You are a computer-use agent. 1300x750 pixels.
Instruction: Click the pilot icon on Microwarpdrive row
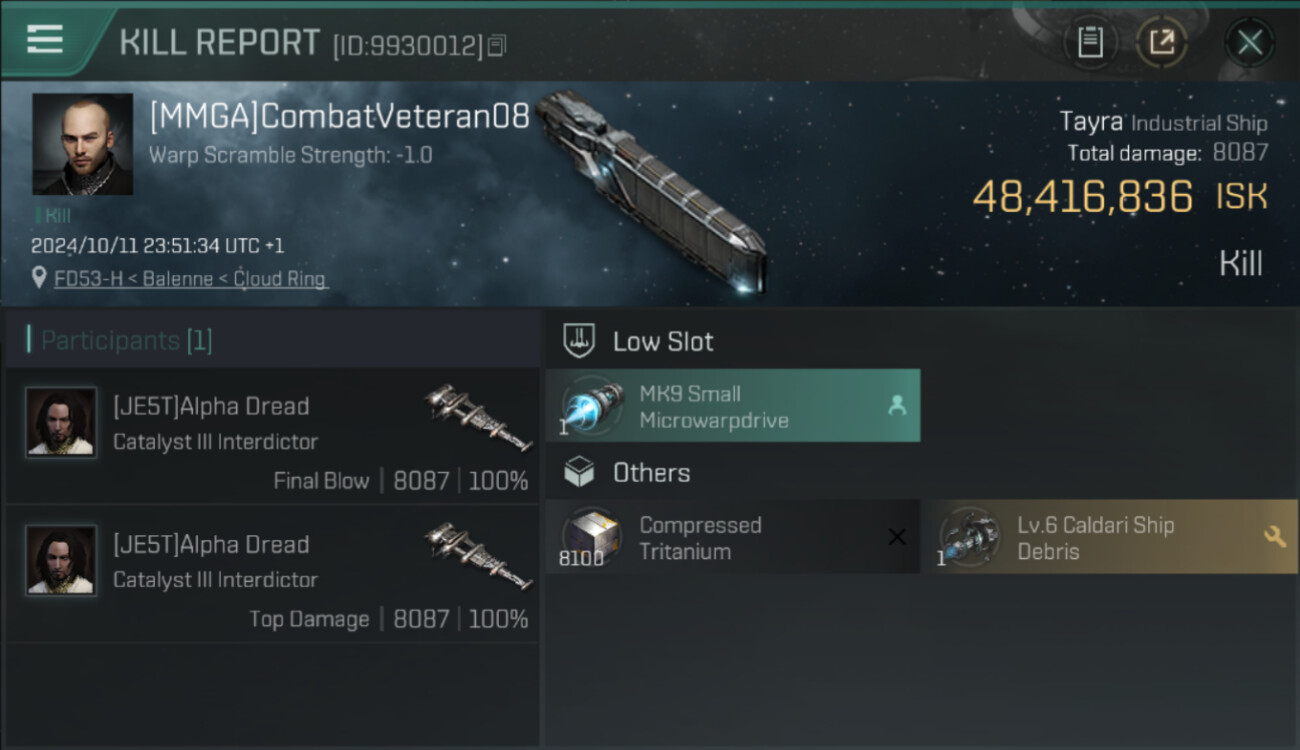tap(896, 406)
